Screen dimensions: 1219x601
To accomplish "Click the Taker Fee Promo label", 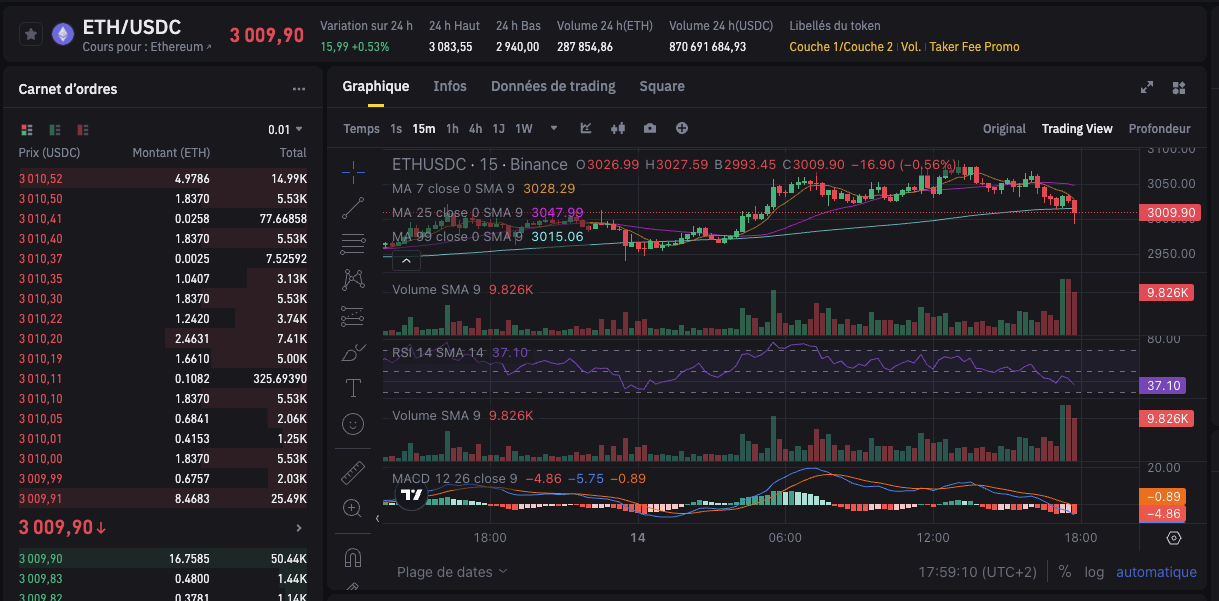I will pyautogui.click(x=975, y=47).
